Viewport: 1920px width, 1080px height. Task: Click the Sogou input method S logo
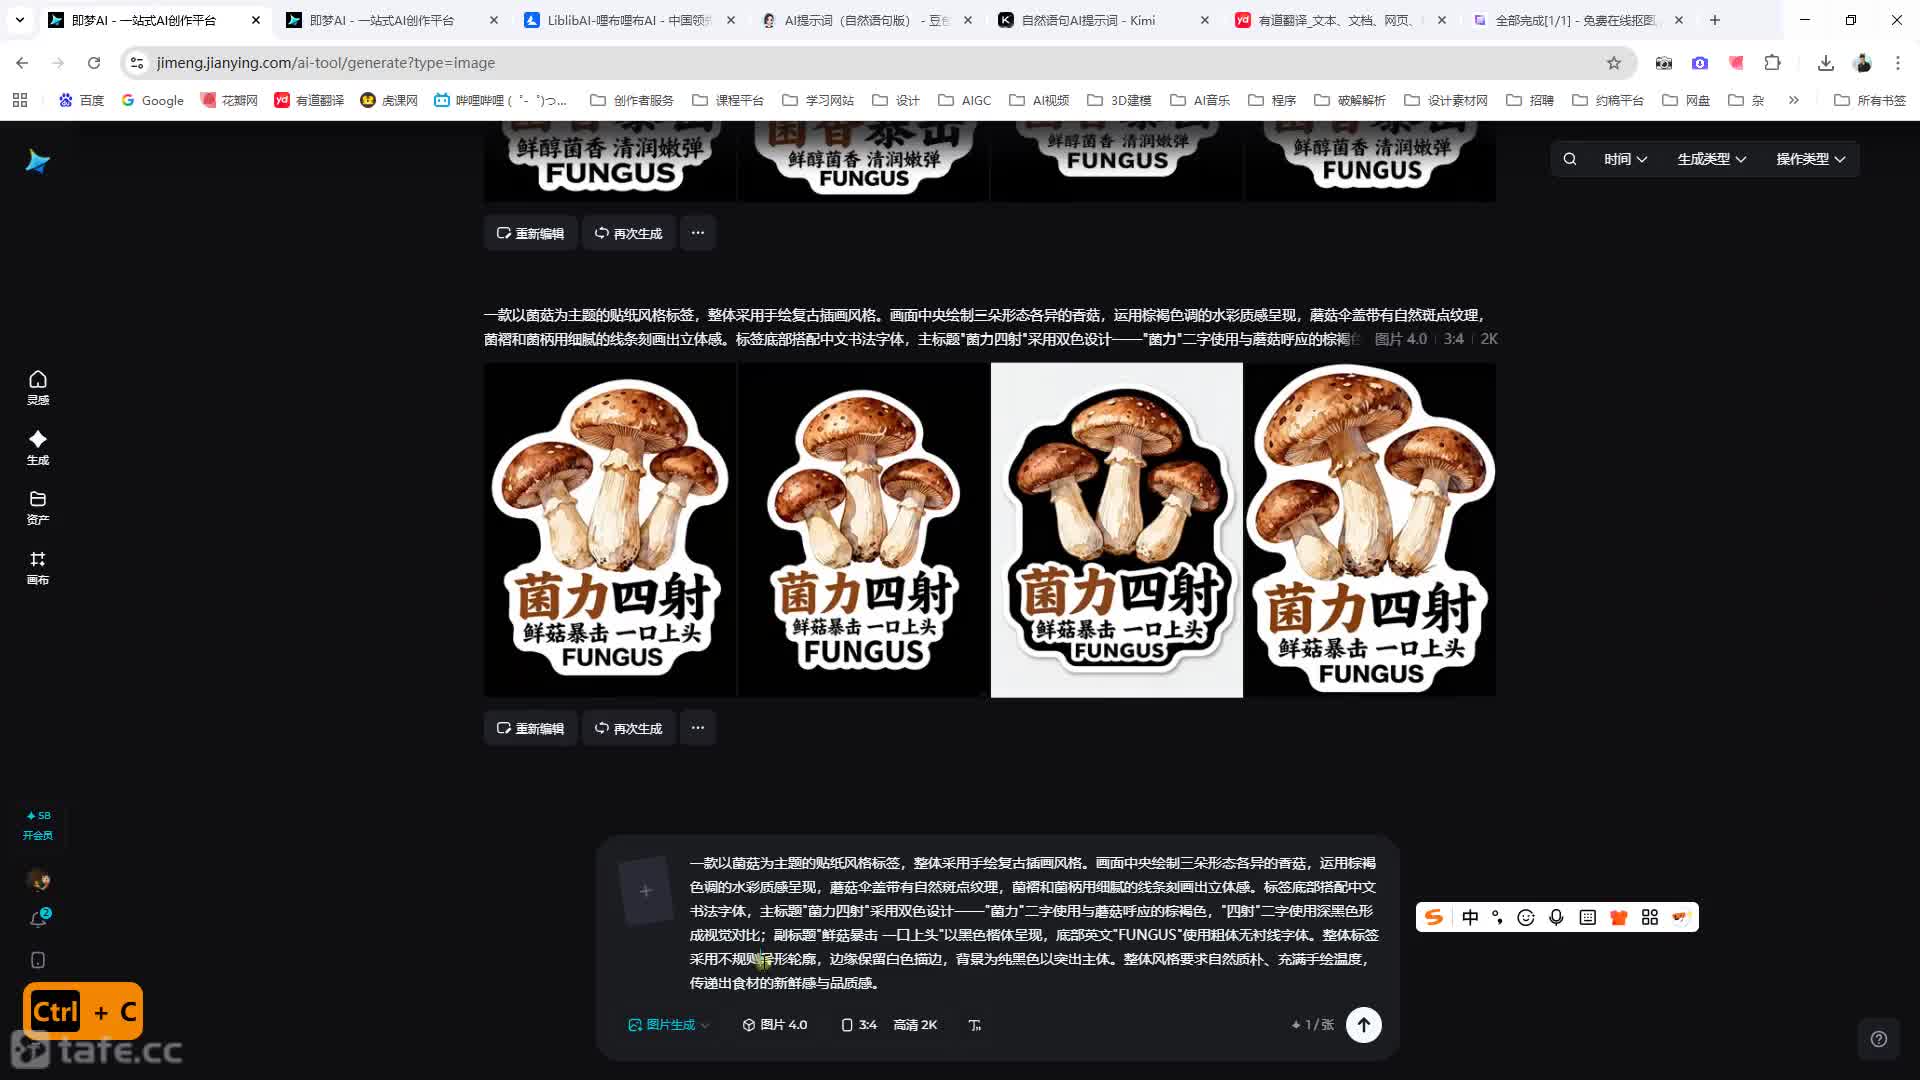pyautogui.click(x=1433, y=917)
